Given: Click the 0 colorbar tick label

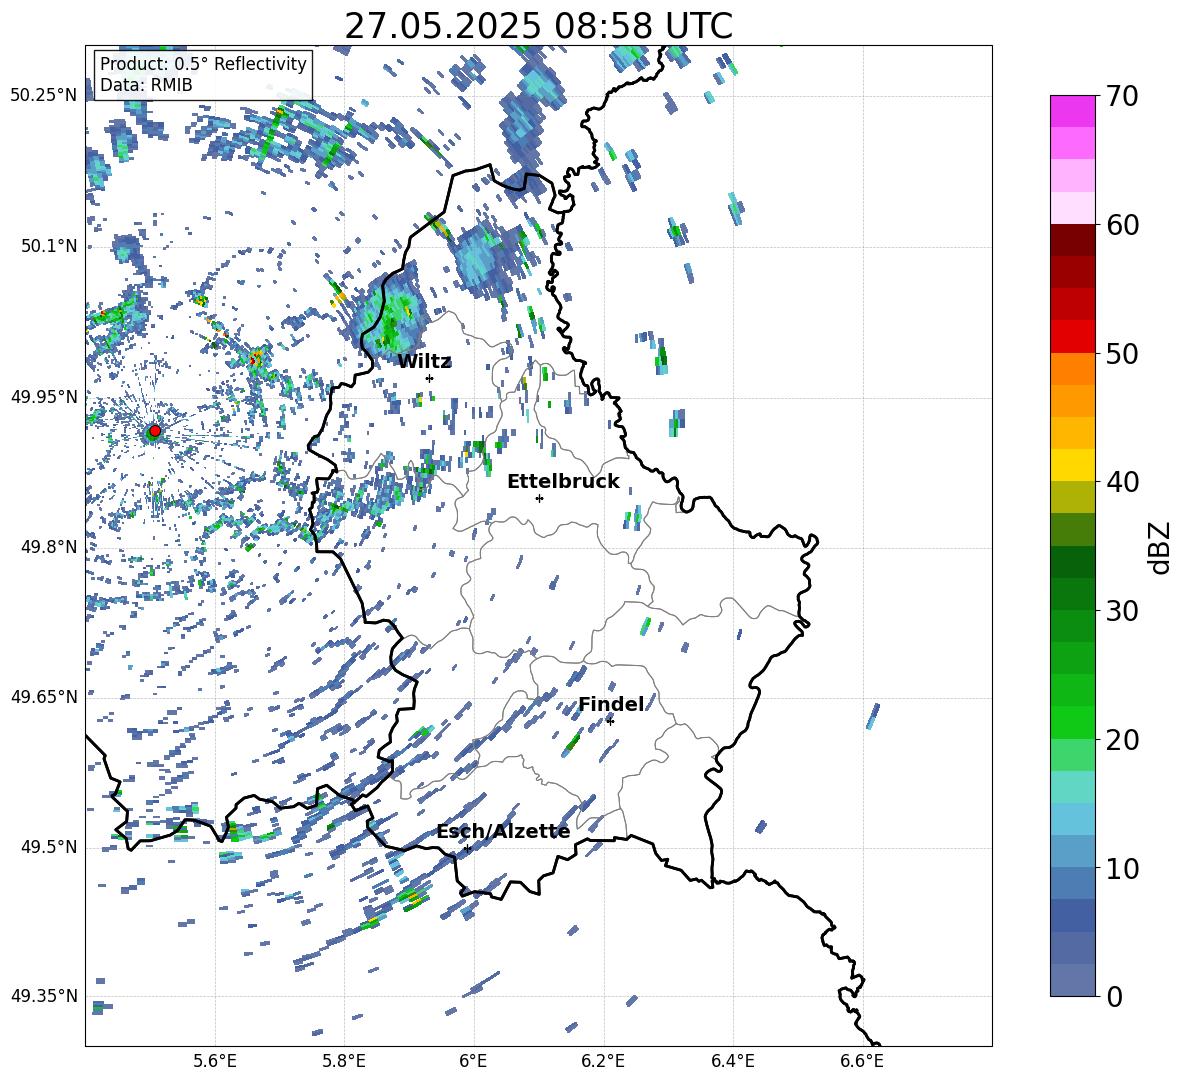Looking at the screenshot, I should 1114,996.
